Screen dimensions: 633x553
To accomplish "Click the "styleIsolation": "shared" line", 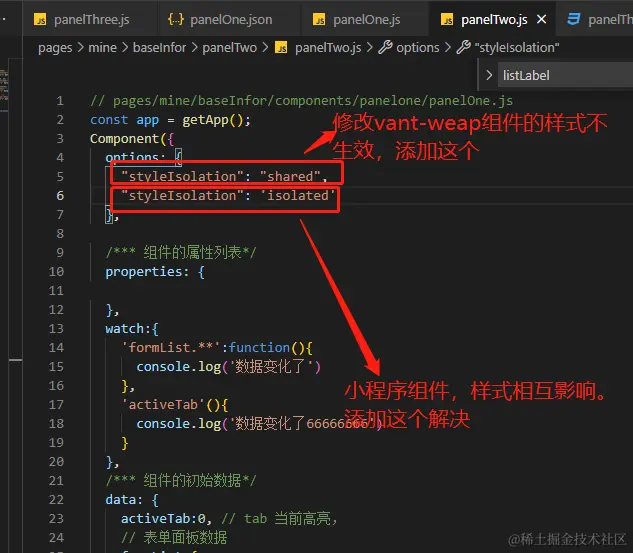I will point(224,176).
